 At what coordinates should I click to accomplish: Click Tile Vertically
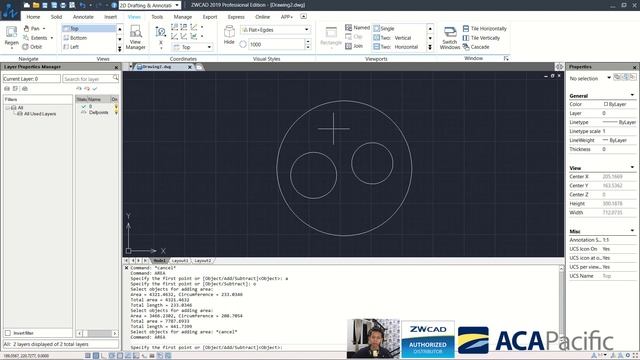pyautogui.click(x=481, y=38)
